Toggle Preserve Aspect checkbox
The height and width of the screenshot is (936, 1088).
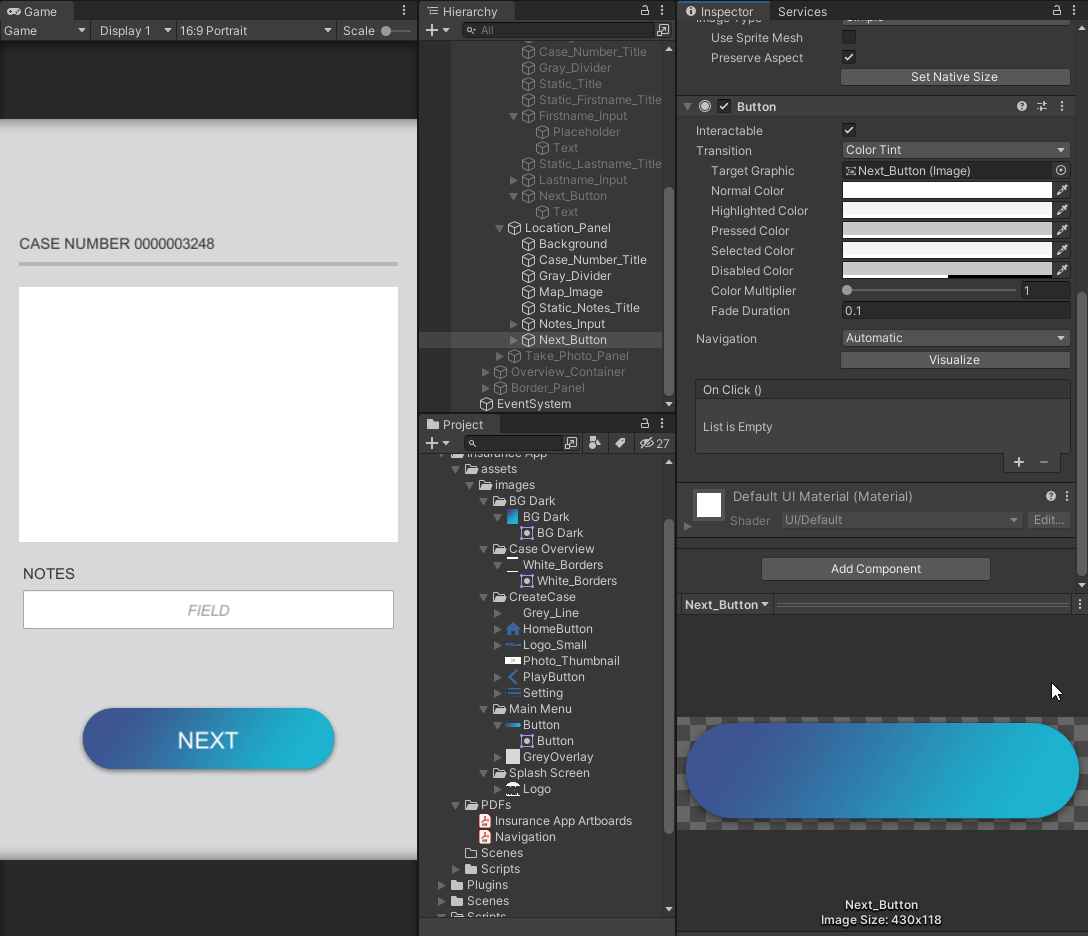pos(849,57)
